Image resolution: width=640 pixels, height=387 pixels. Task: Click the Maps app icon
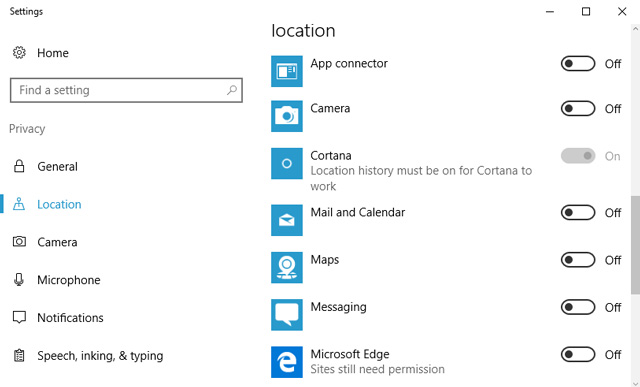[287, 268]
